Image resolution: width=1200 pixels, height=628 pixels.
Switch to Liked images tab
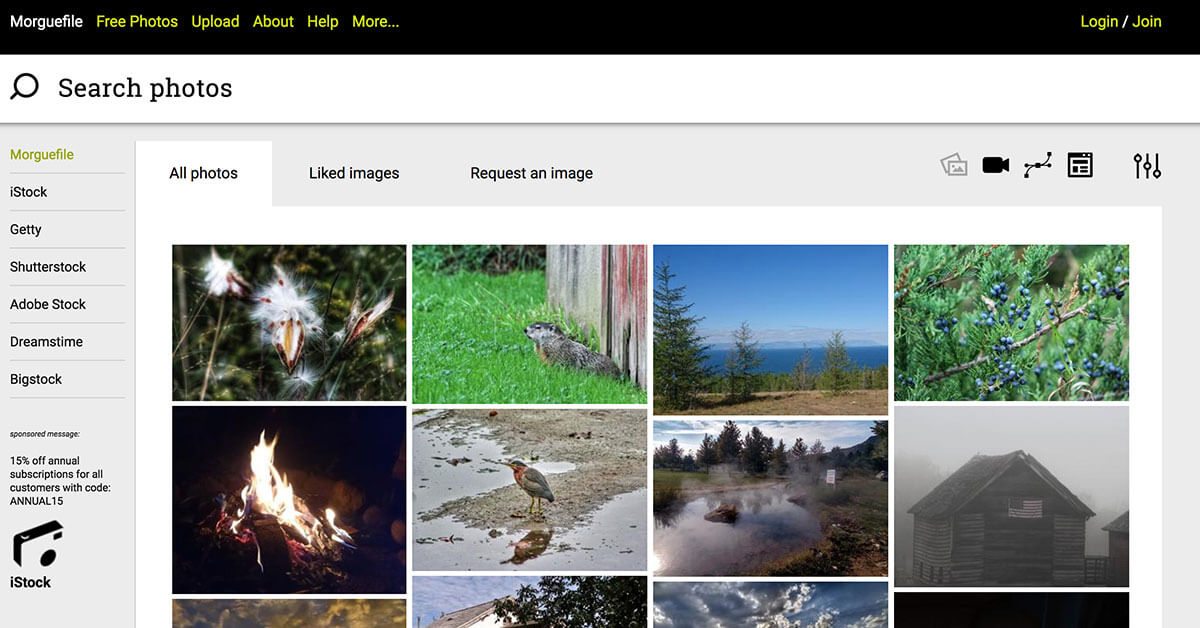click(x=354, y=173)
